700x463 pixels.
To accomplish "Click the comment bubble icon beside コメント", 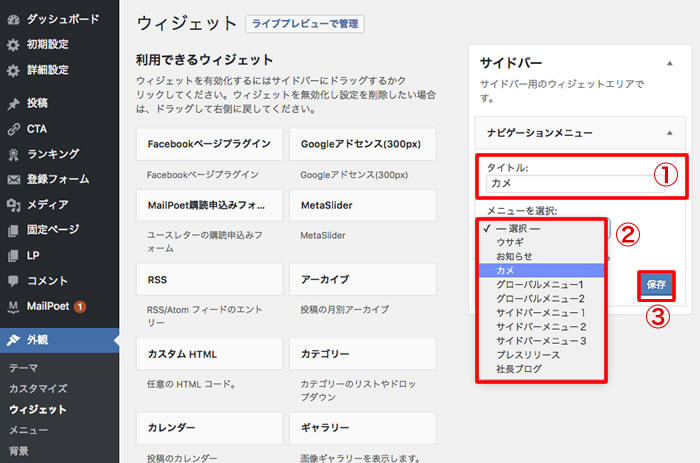I will click(x=13, y=280).
